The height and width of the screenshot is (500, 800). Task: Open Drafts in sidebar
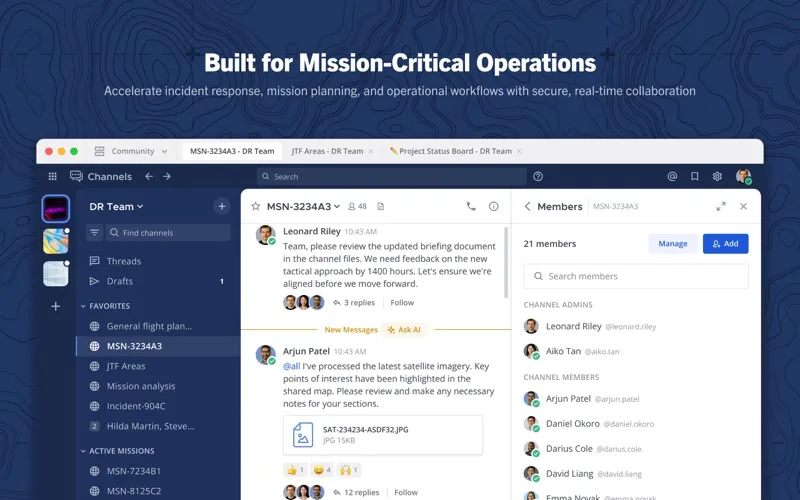click(x=158, y=281)
